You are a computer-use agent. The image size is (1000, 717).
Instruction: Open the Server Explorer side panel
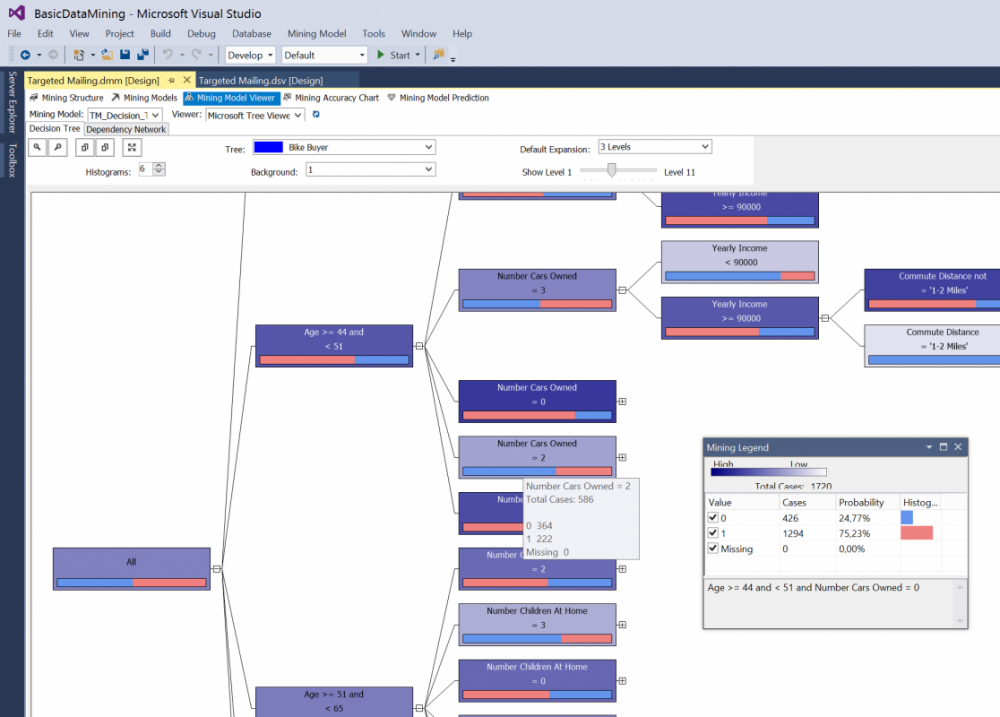click(12, 102)
